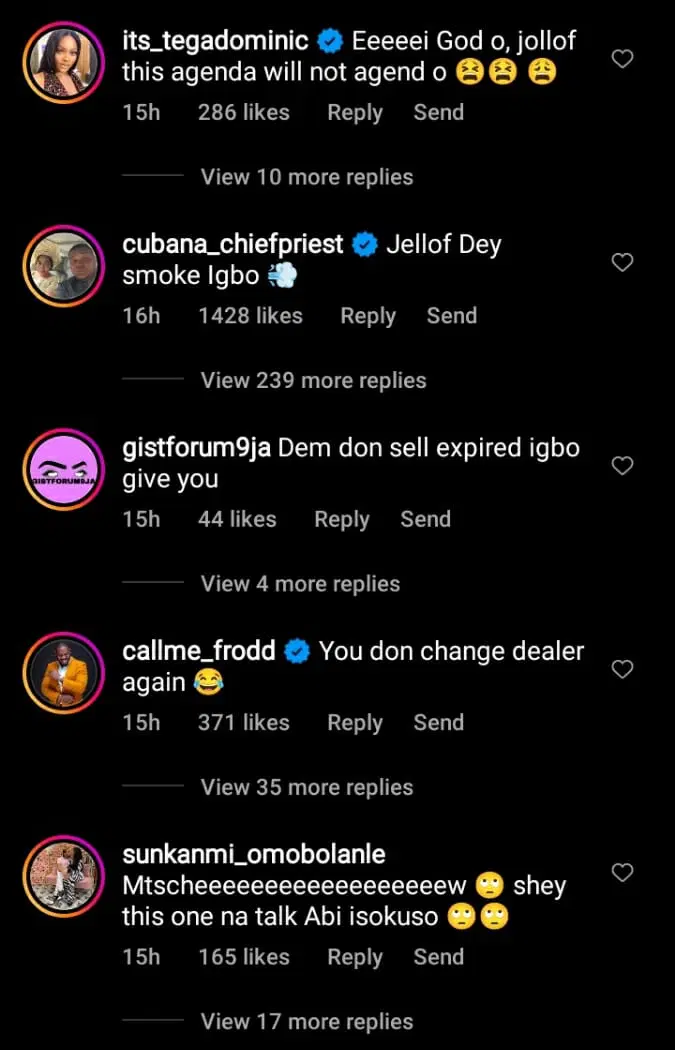
Task: Send gistforum9ja's comment to someone
Action: pos(425,519)
